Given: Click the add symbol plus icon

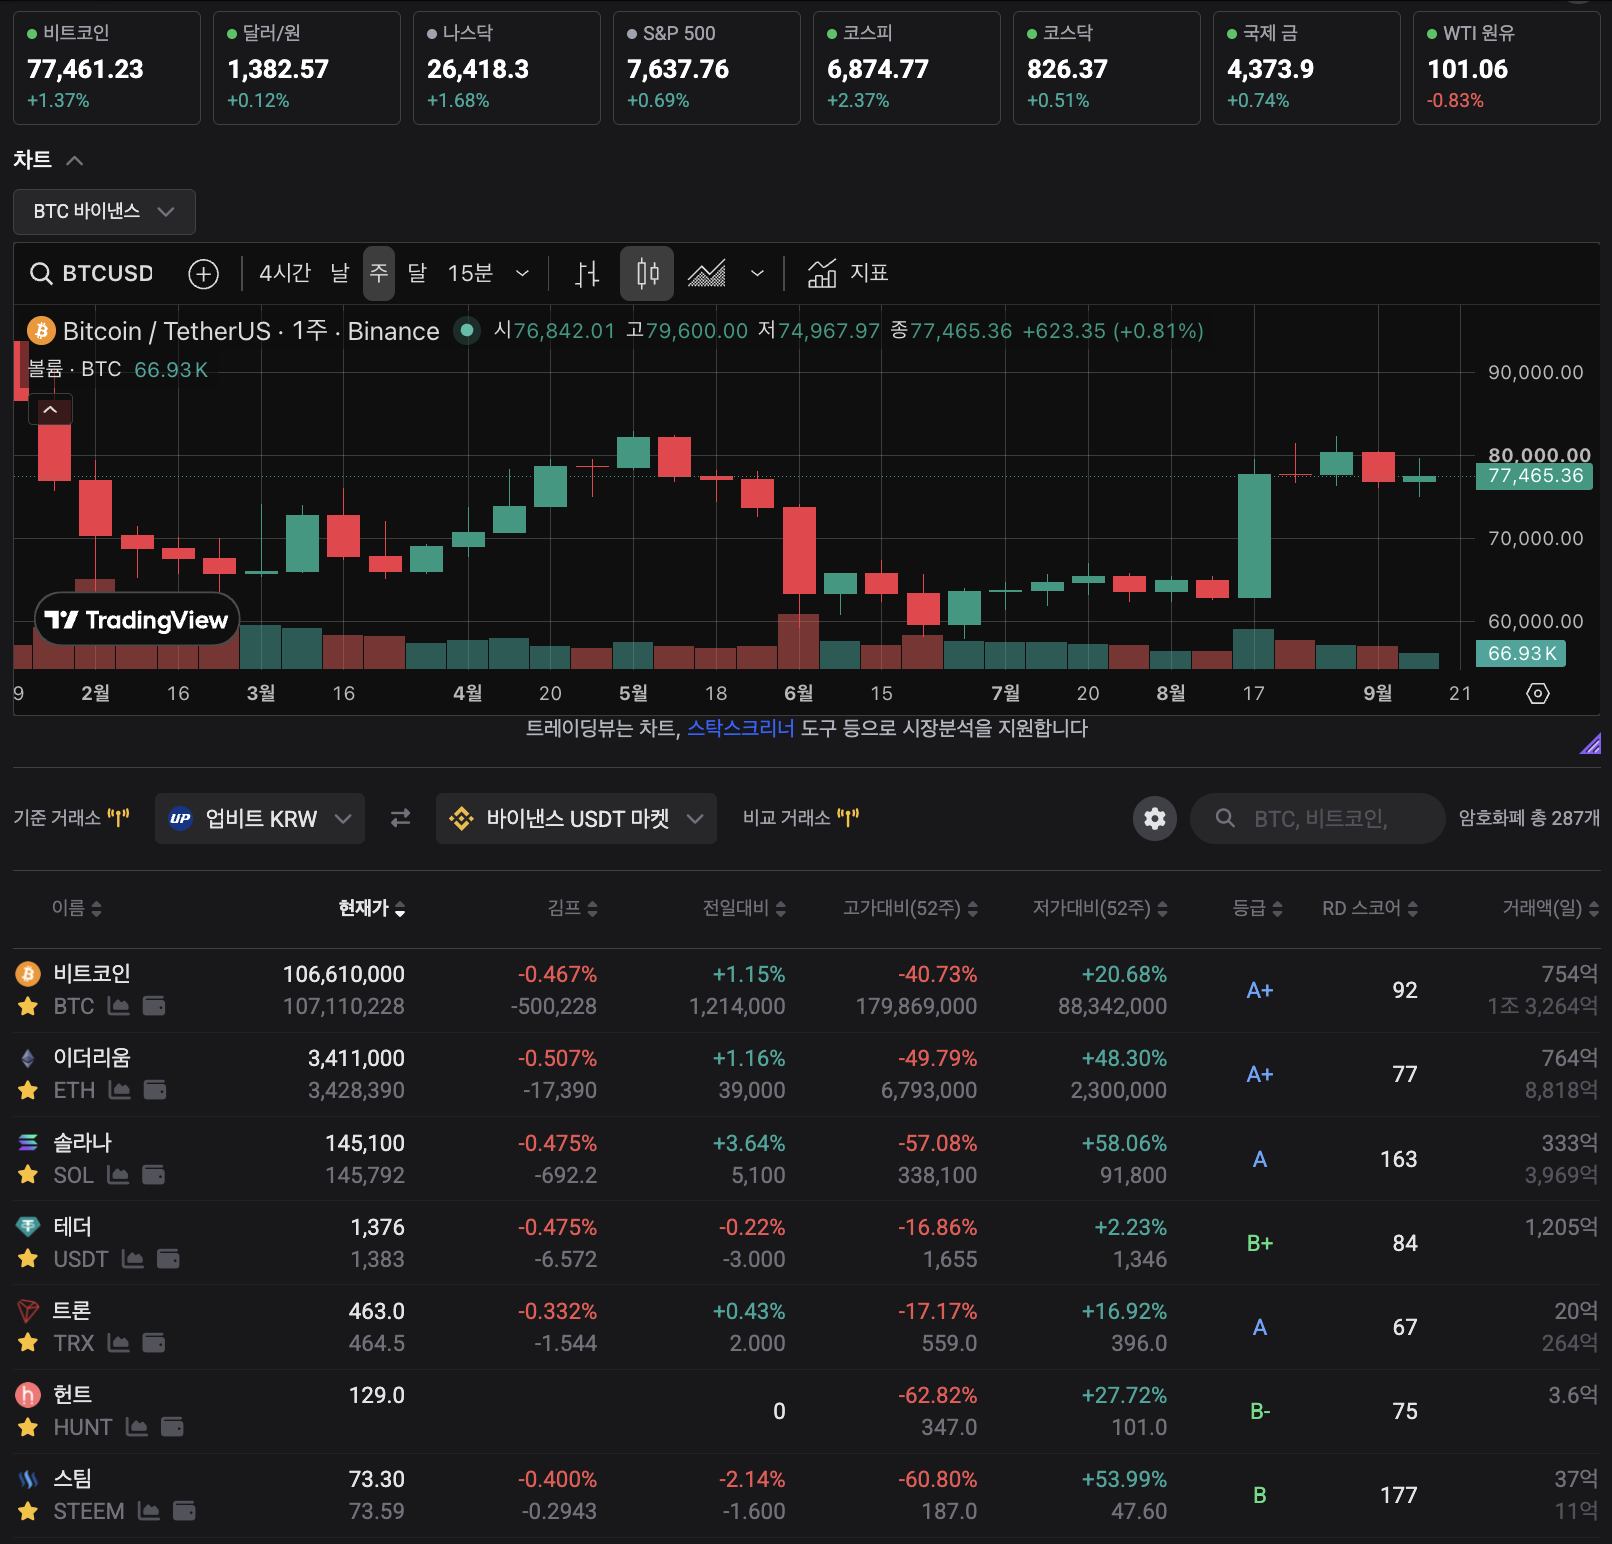Looking at the screenshot, I should [204, 274].
